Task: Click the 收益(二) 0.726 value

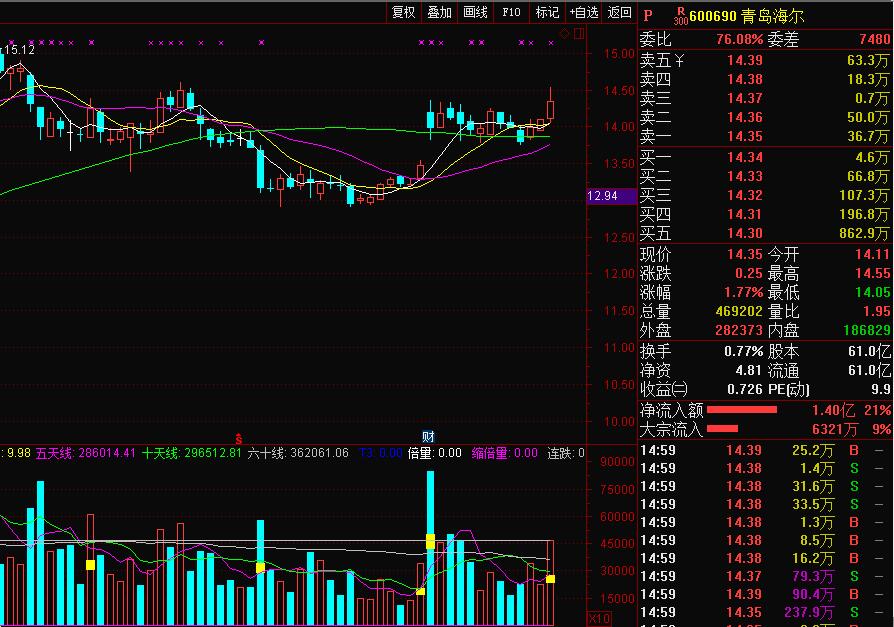Action: (745, 389)
